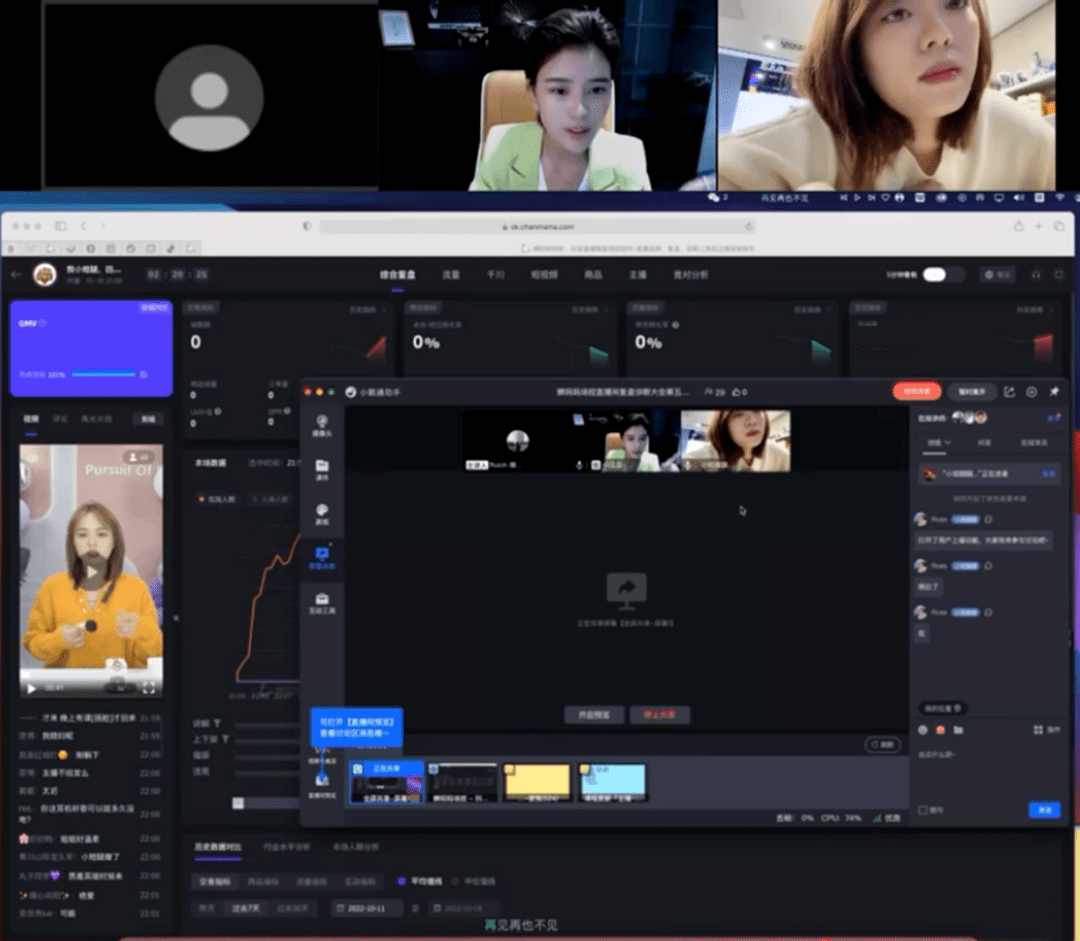The image size is (1080, 941).
Task: Click the chart timeline slider handle
Action: click(238, 803)
